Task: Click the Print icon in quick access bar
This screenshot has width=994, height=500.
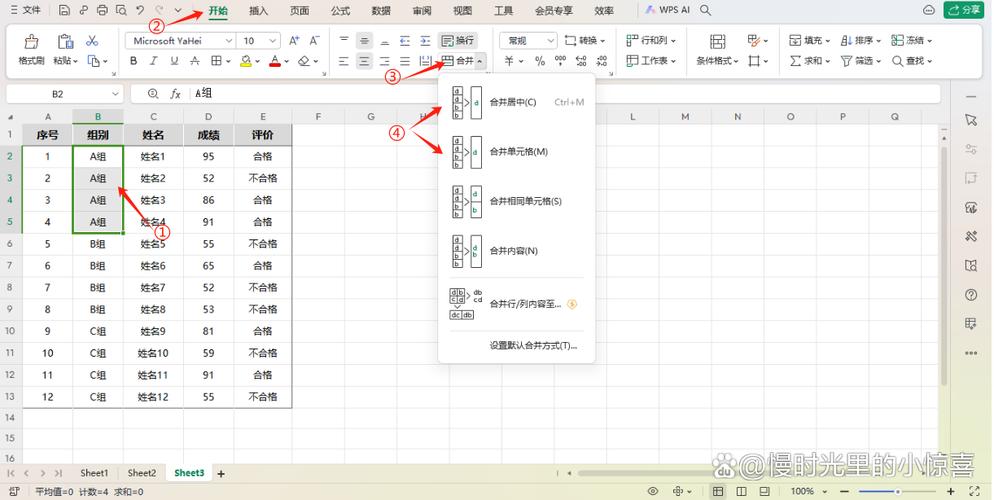Action: pyautogui.click(x=102, y=10)
